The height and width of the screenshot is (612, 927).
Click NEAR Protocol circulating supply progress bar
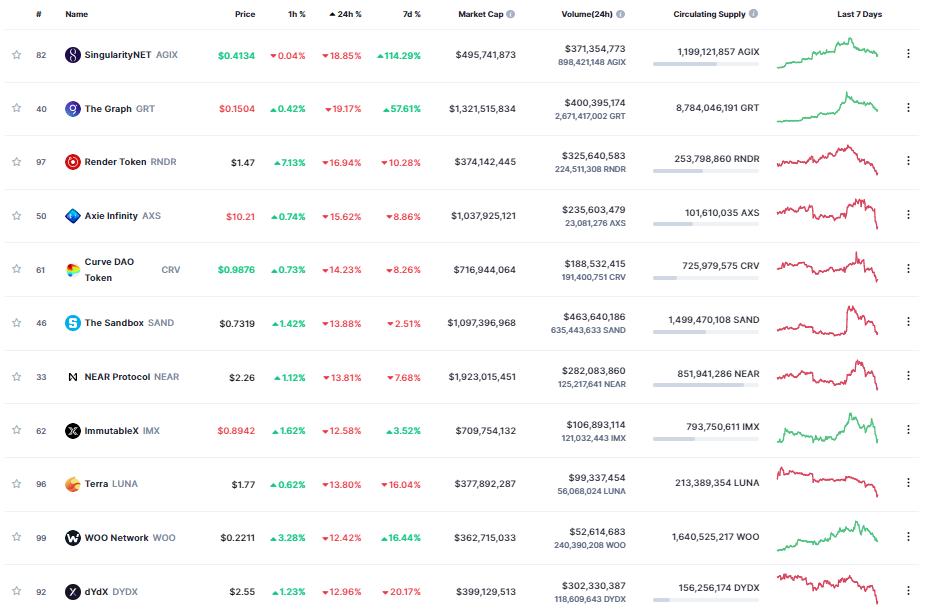pyautogui.click(x=706, y=385)
